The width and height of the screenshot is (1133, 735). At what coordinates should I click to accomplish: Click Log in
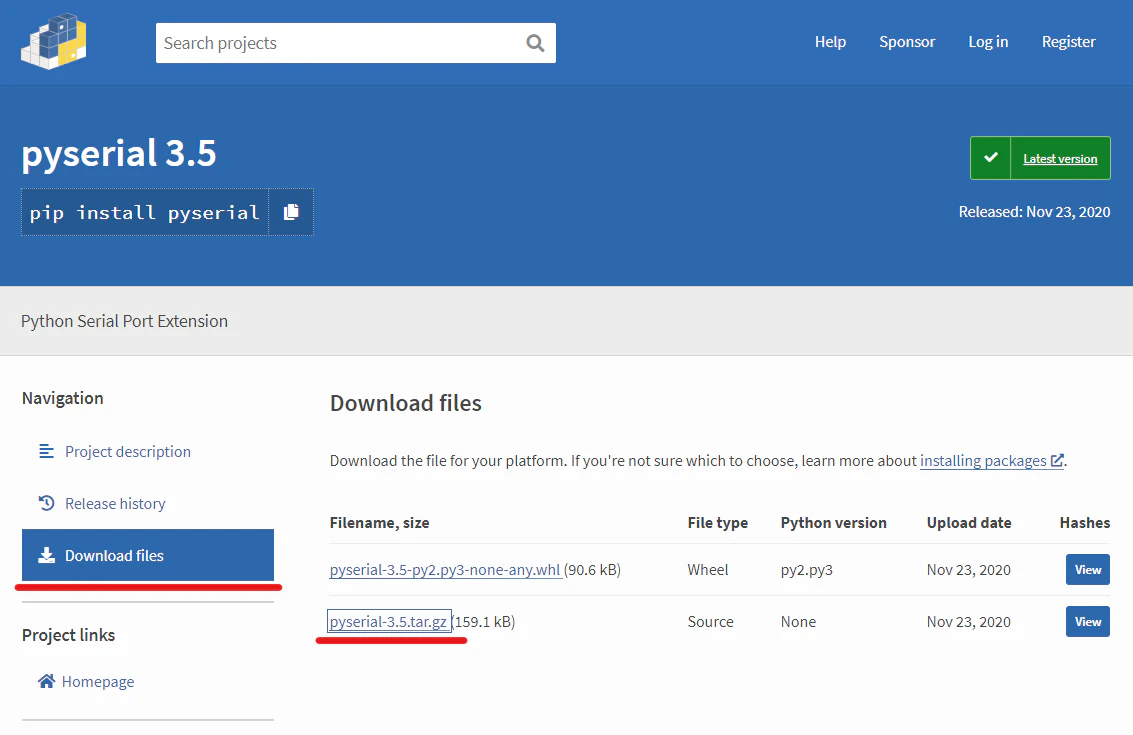[x=988, y=42]
